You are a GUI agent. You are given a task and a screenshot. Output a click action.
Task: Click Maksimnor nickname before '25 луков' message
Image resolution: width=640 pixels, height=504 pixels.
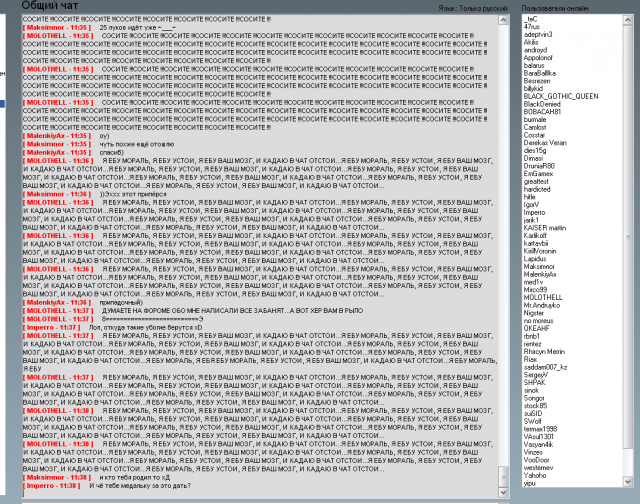[x=57, y=28]
